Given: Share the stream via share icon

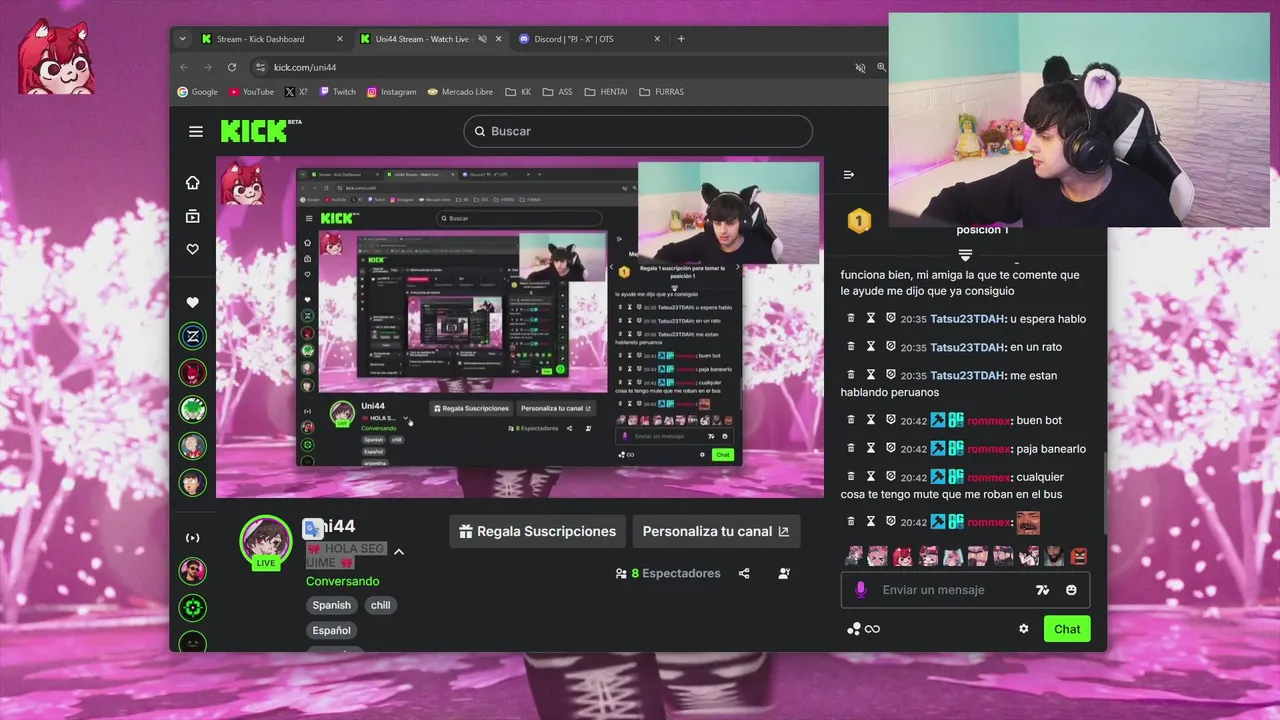Looking at the screenshot, I should pos(744,573).
